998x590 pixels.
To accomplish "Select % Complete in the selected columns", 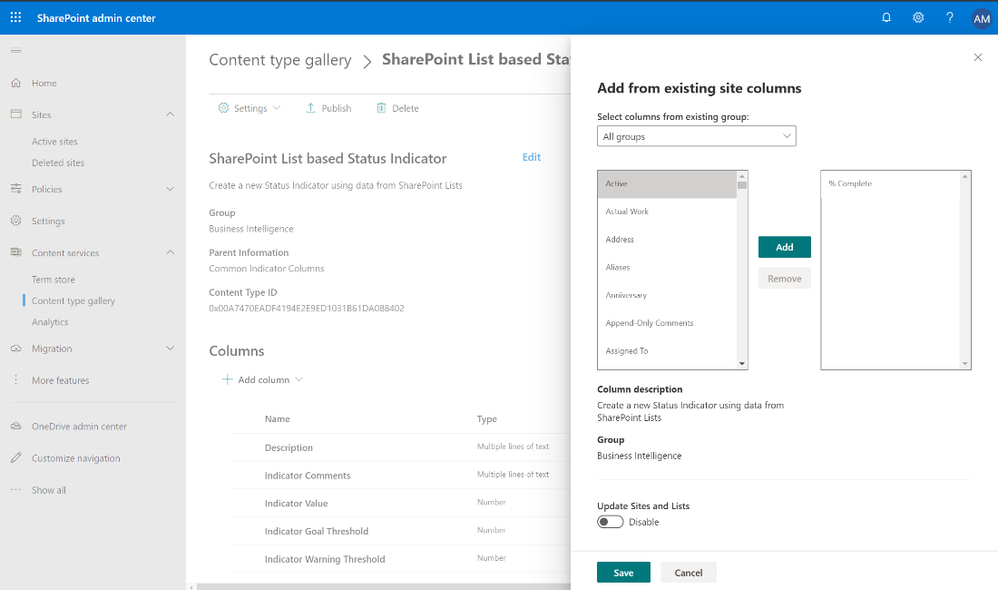I will coord(890,184).
